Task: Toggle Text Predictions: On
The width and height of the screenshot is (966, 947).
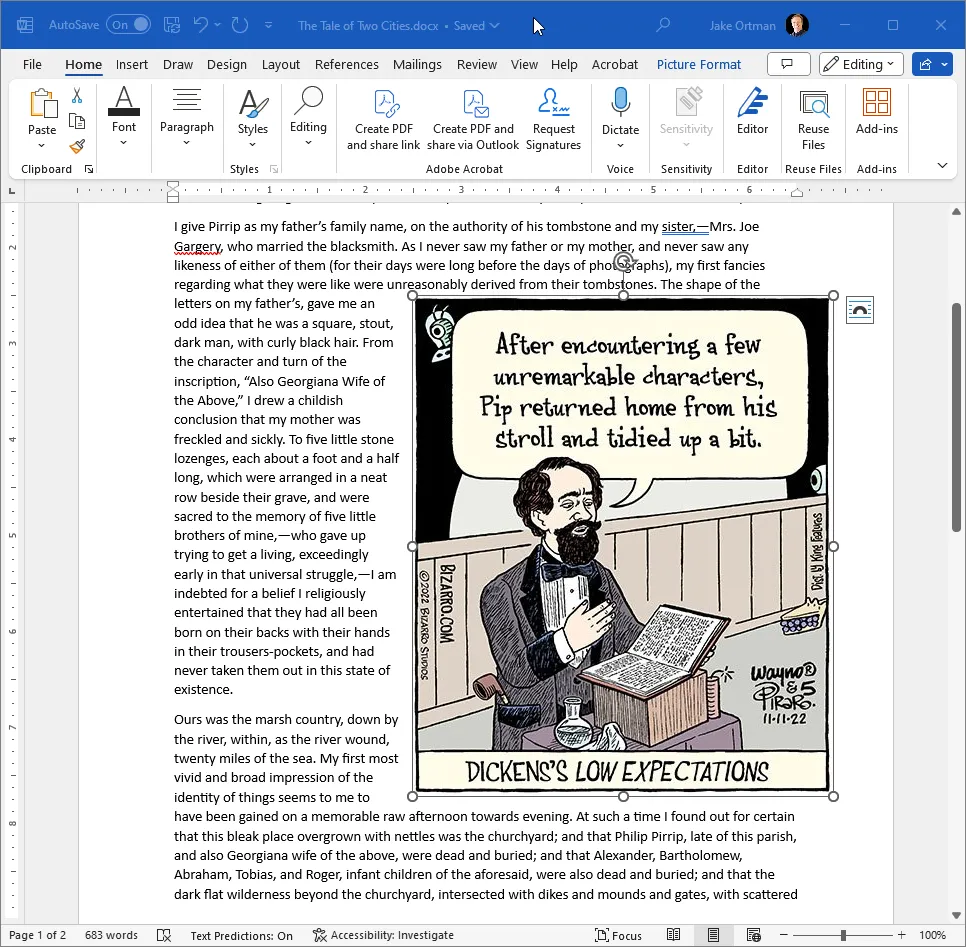Action: [x=242, y=935]
